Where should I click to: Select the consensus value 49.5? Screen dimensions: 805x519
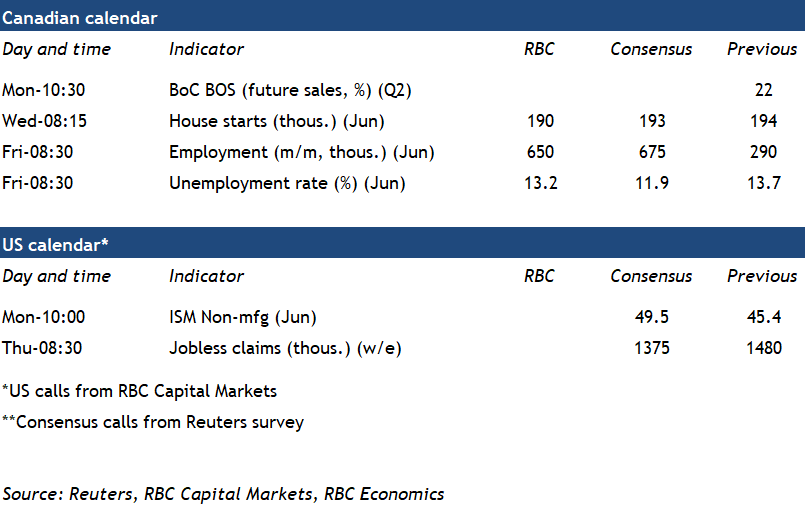coord(650,317)
